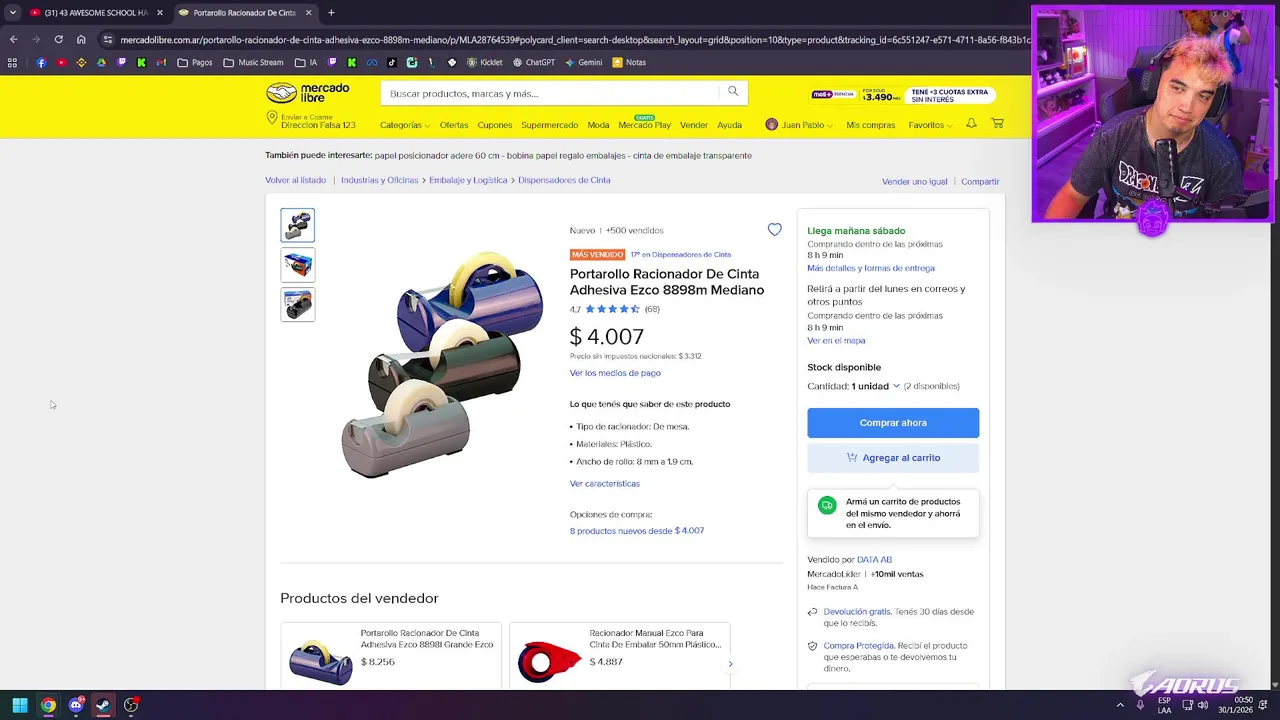Viewport: 1280px width, 720px height.
Task: Reload the page in browser toolbar
Action: click(58, 40)
